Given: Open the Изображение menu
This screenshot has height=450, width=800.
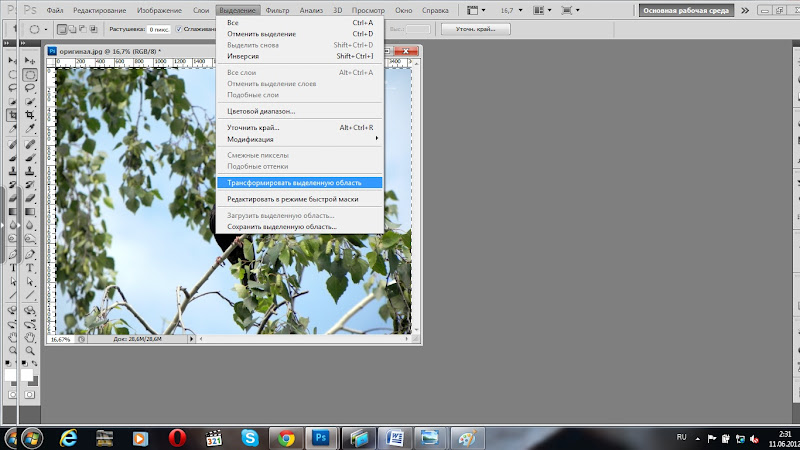Looking at the screenshot, I should [159, 10].
